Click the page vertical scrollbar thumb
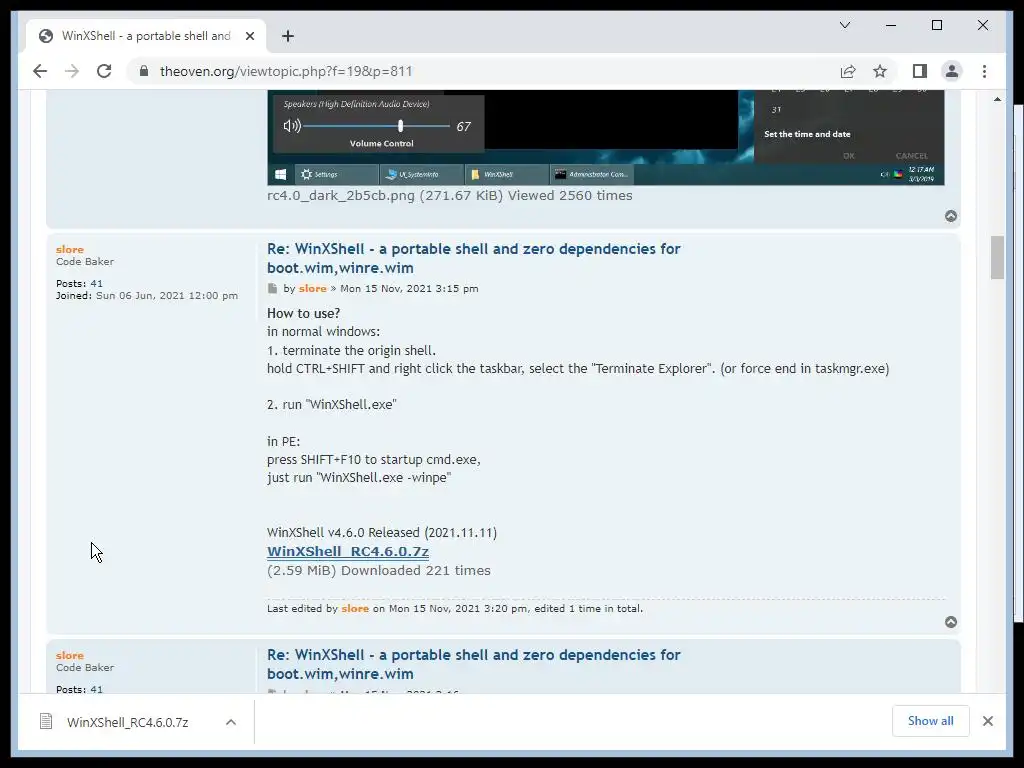 [x=997, y=258]
